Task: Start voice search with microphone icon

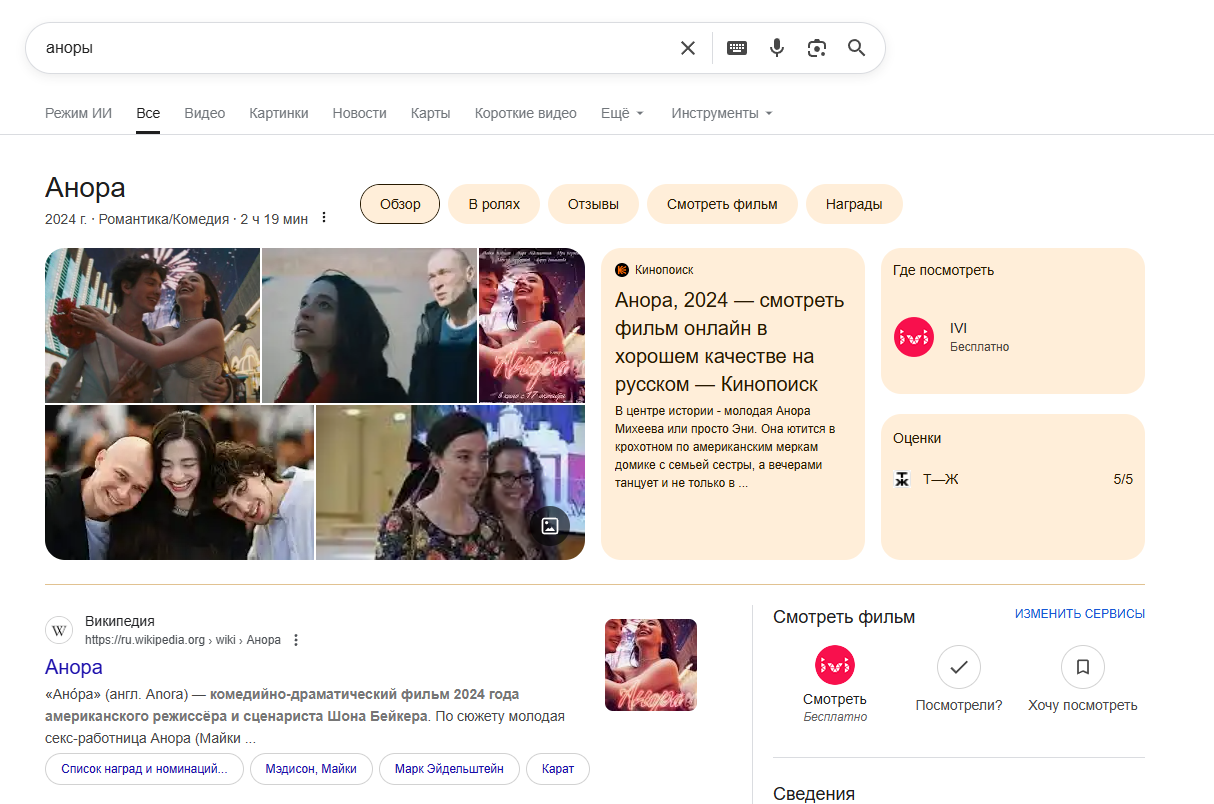Action: coord(777,48)
